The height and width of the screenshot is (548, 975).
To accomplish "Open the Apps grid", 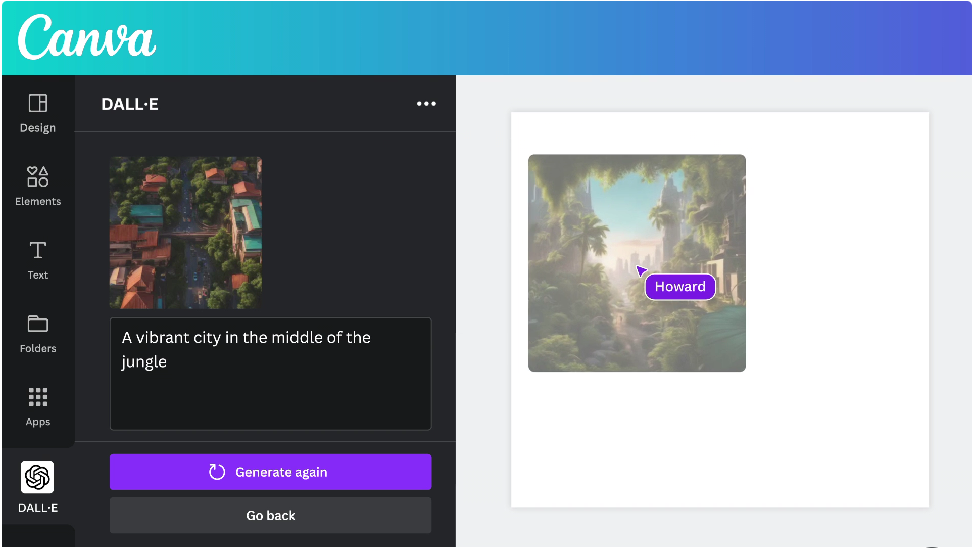I will tap(38, 406).
